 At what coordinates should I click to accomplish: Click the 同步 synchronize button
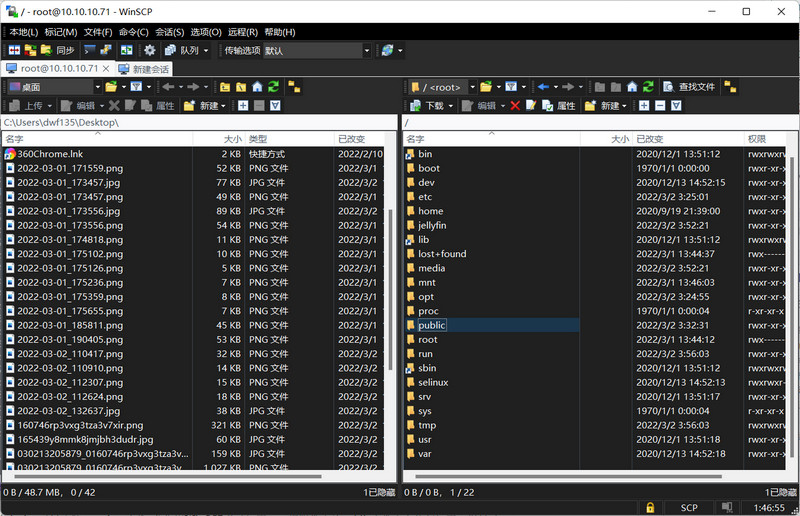coord(58,50)
